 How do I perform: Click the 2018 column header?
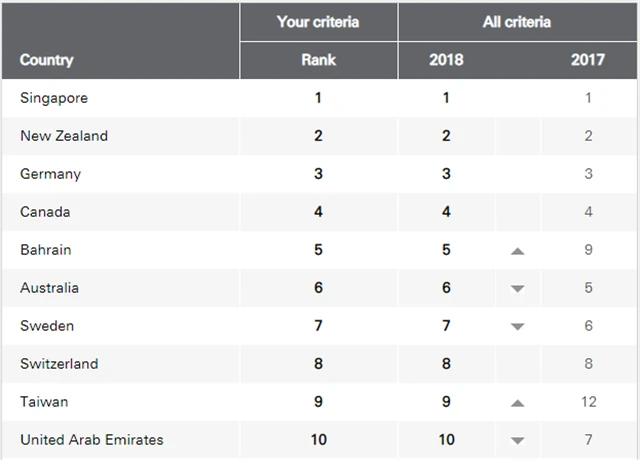point(446,60)
